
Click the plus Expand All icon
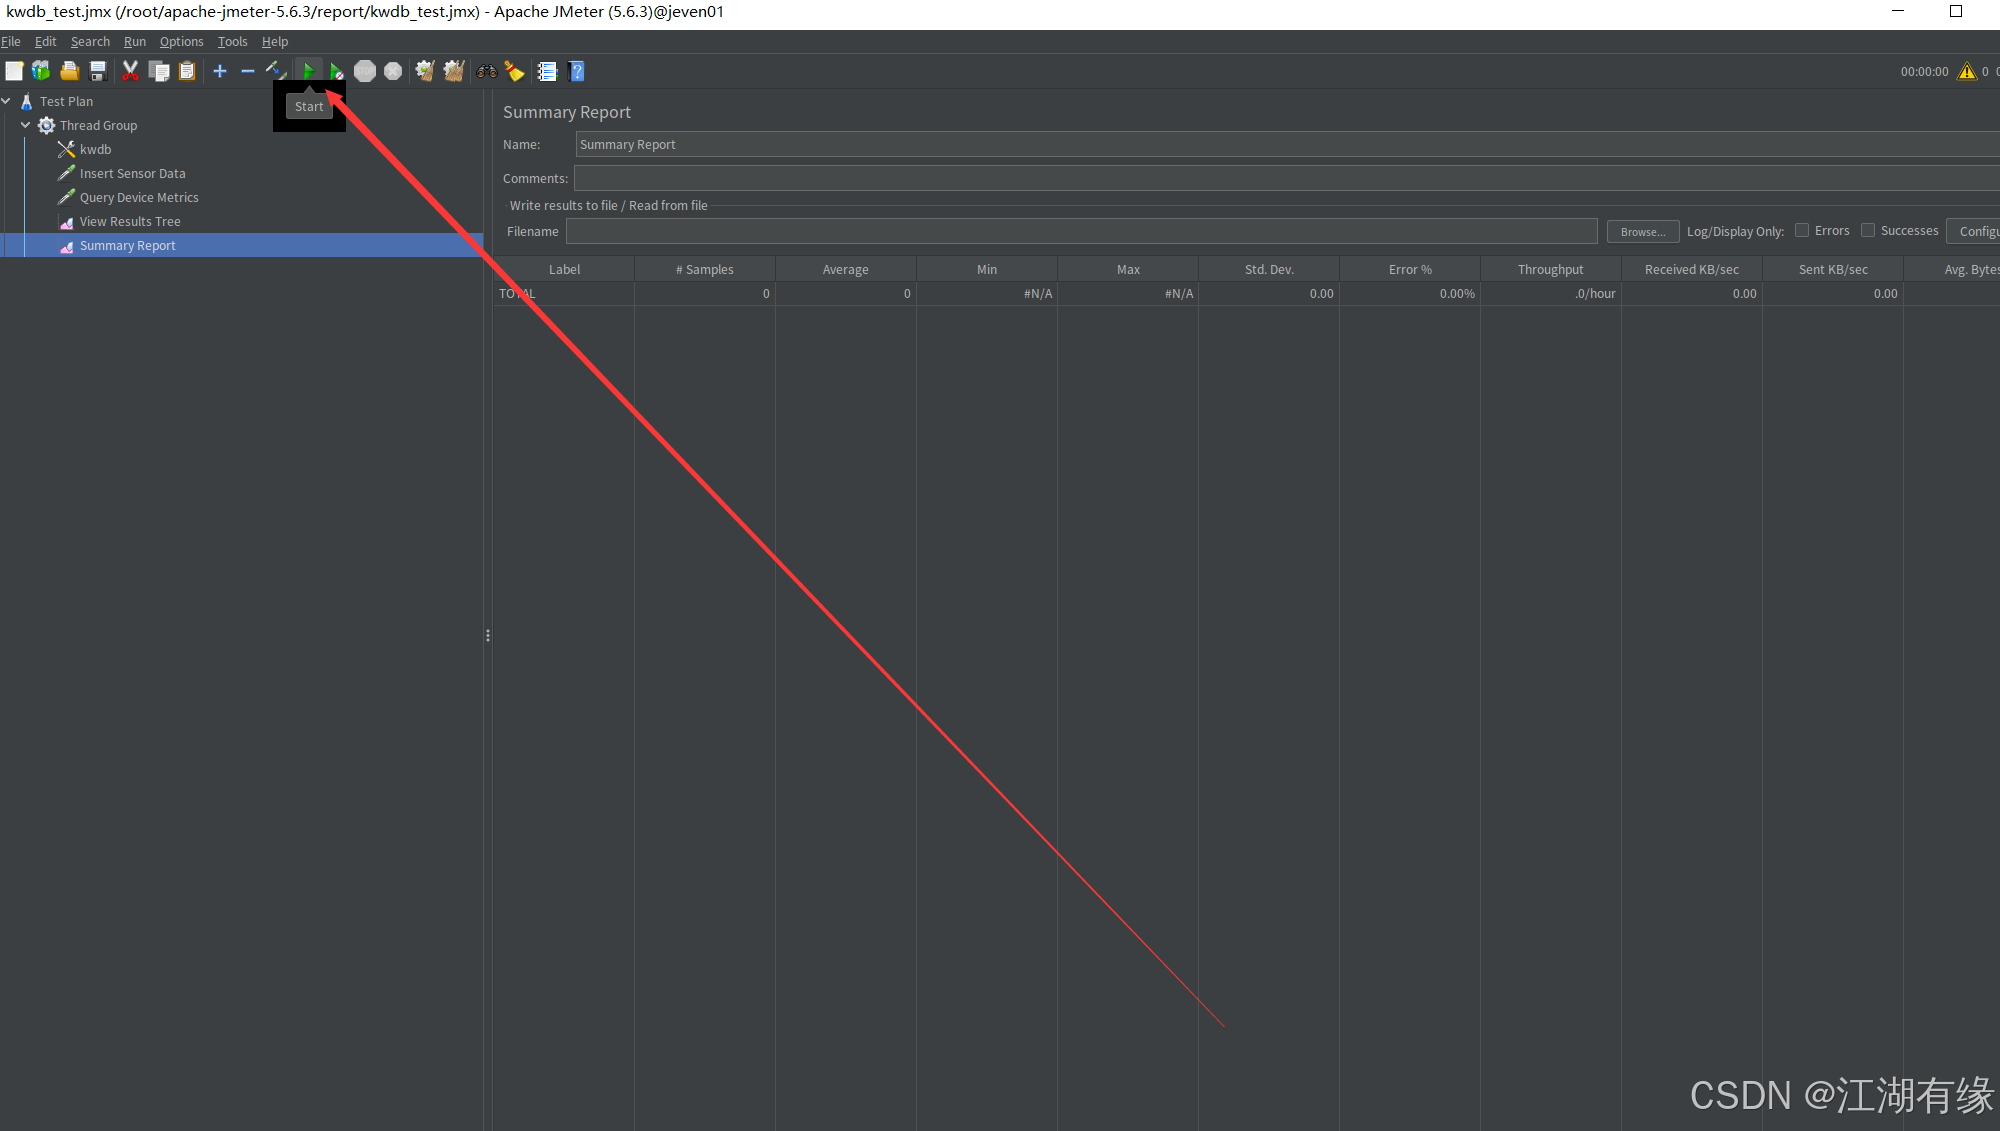tap(220, 71)
